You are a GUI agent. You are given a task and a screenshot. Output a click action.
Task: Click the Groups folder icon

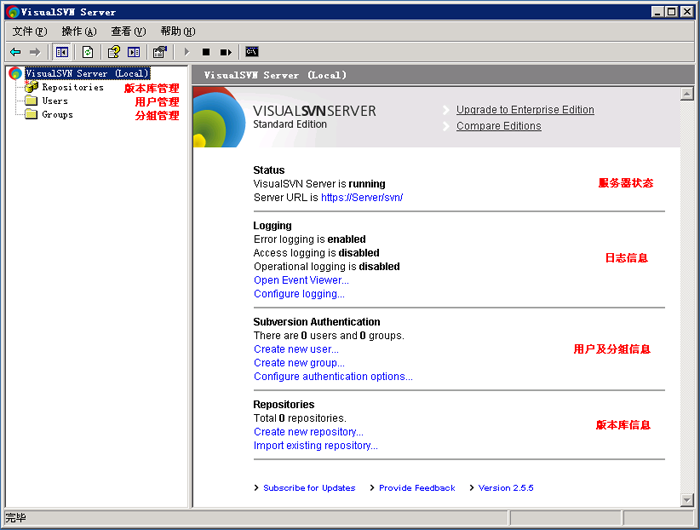tap(31, 114)
